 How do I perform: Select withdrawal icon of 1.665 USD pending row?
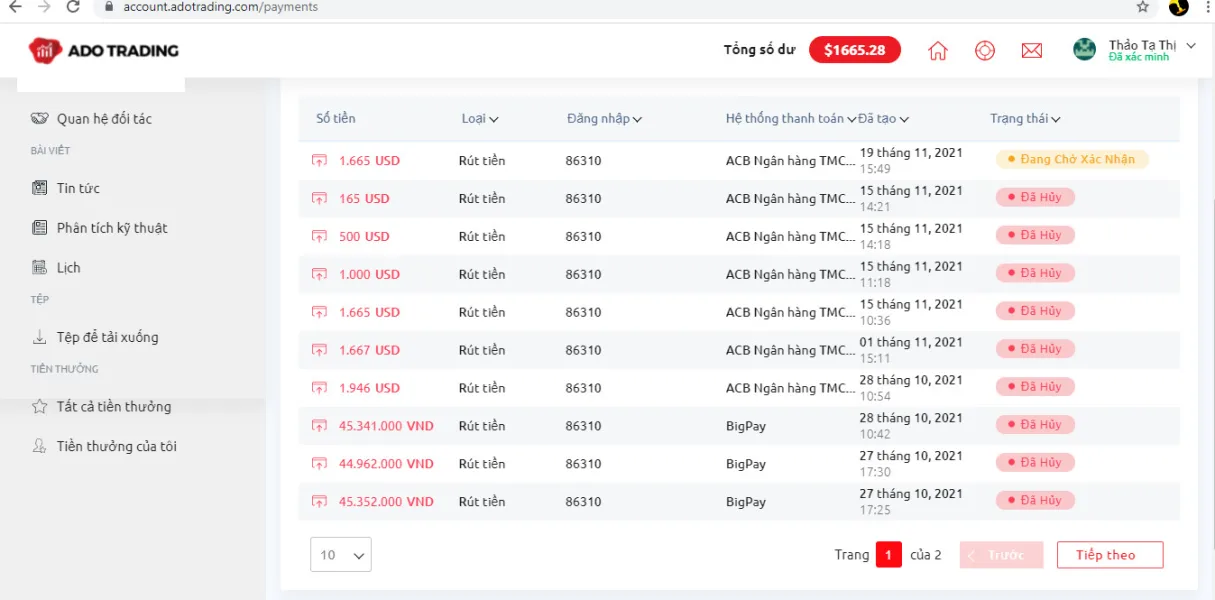point(319,160)
